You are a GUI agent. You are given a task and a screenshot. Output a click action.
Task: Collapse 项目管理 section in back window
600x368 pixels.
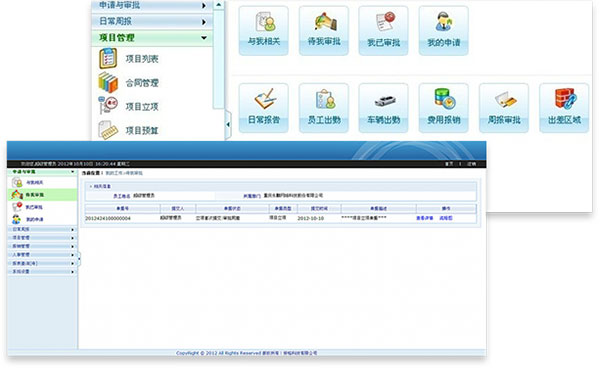coord(152,38)
